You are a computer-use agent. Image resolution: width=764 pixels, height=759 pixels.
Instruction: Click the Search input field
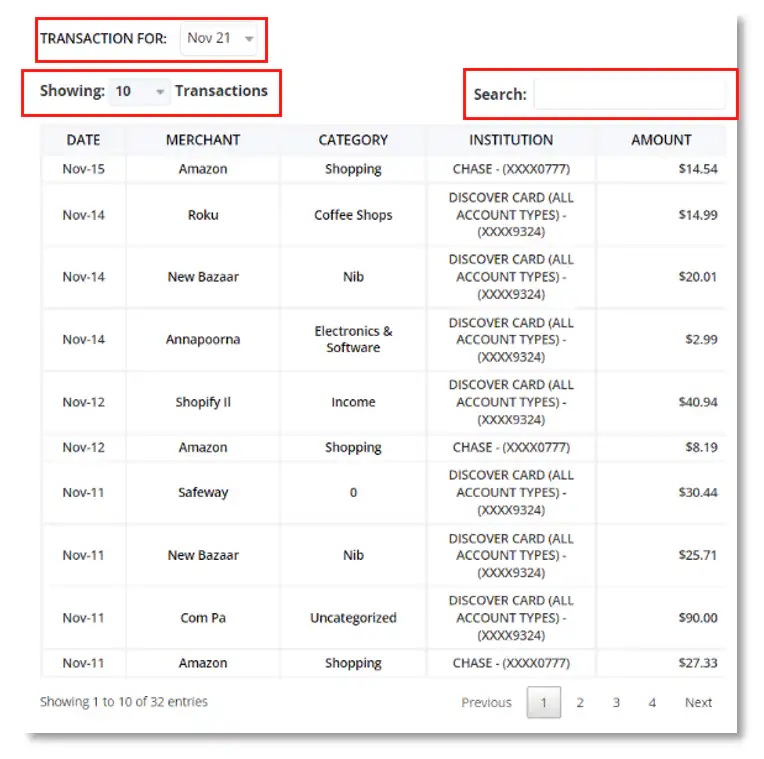(x=629, y=95)
